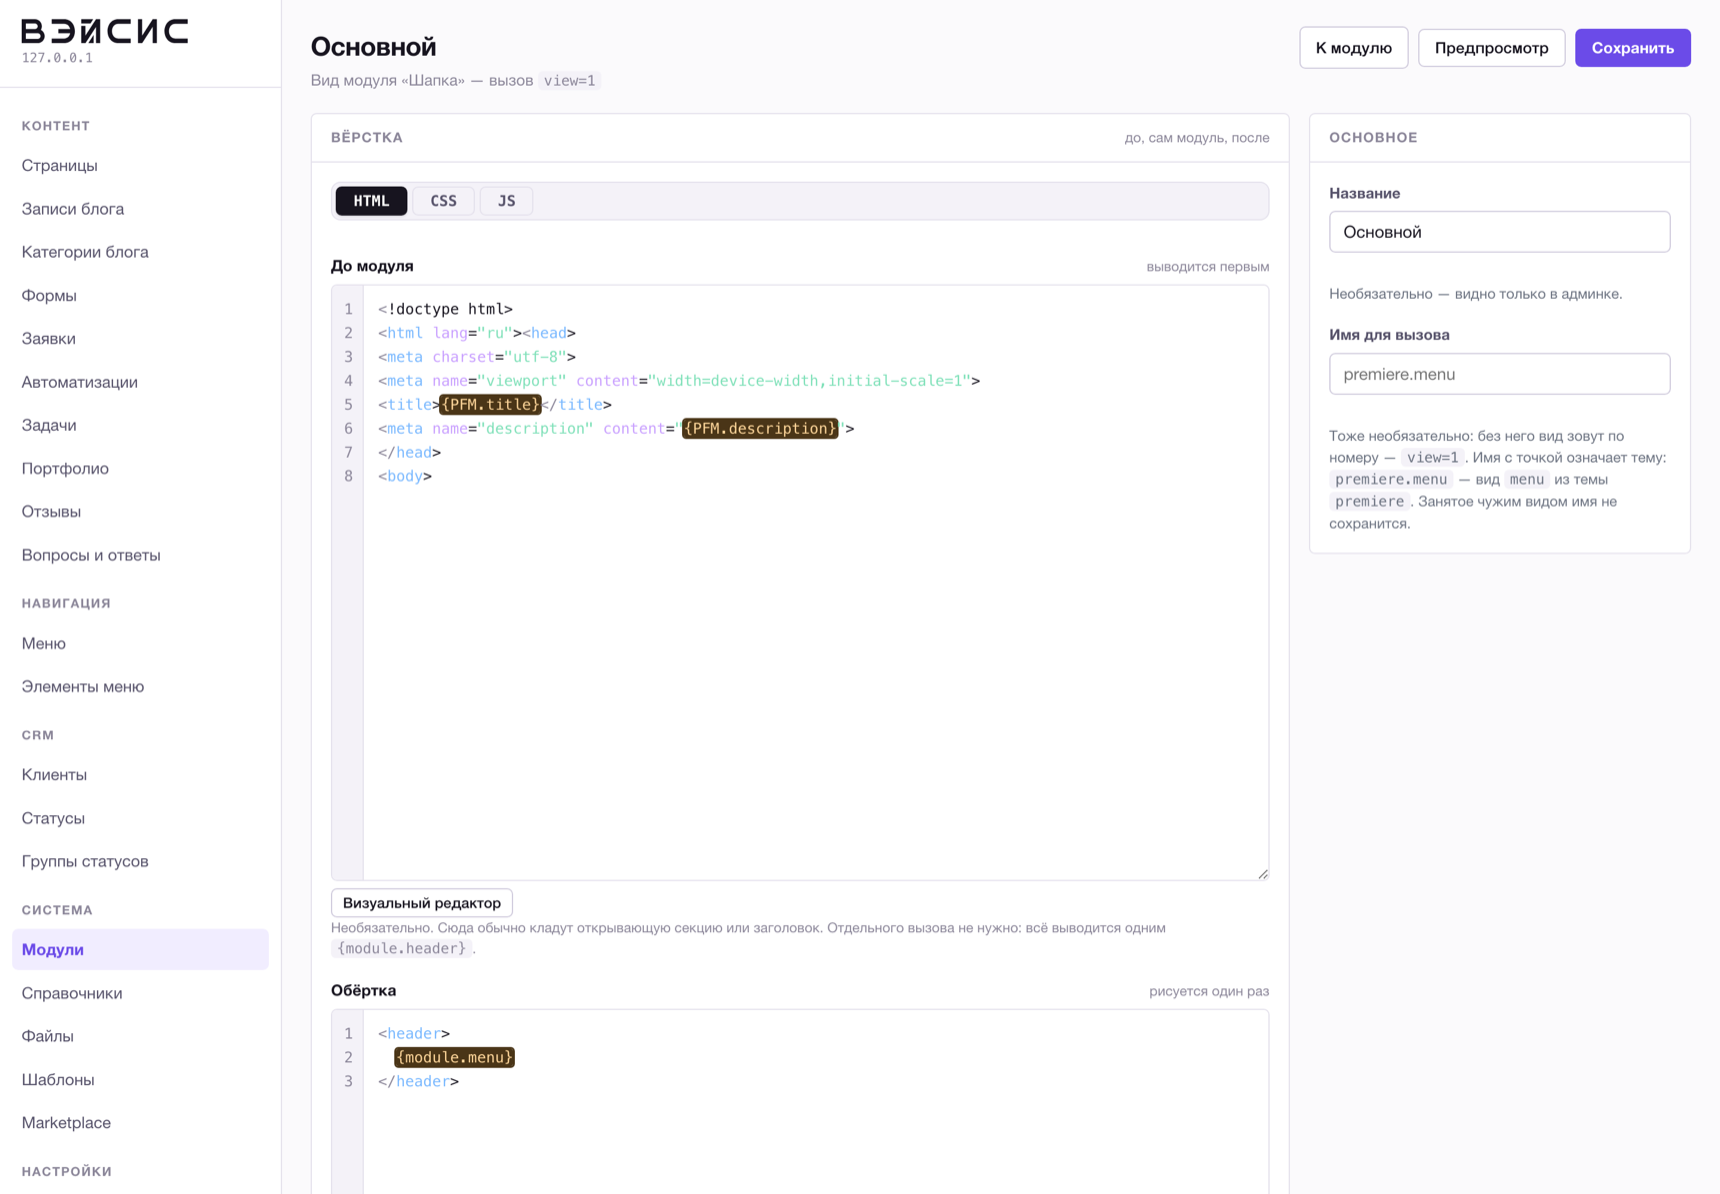Viewport: 1720px width, 1194px height.
Task: Open Меню under Навигация
Action: (x=44, y=643)
